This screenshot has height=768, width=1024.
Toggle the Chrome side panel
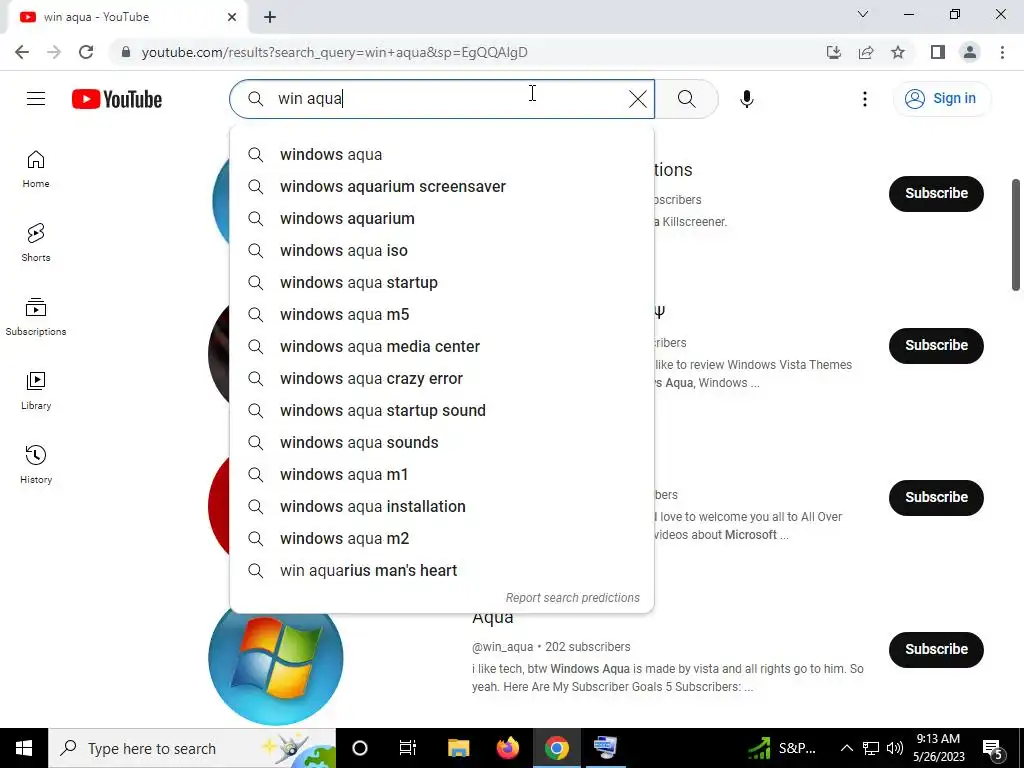tap(938, 52)
